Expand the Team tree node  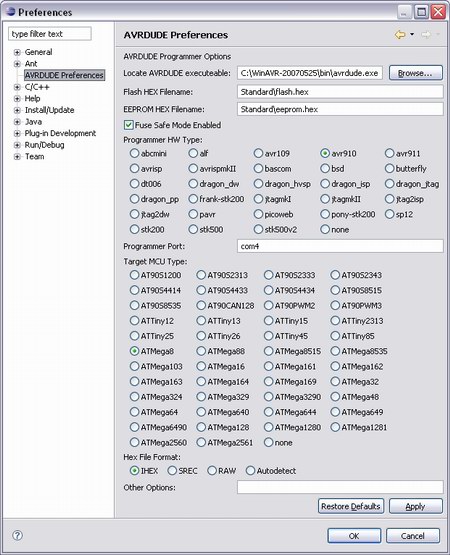17,157
